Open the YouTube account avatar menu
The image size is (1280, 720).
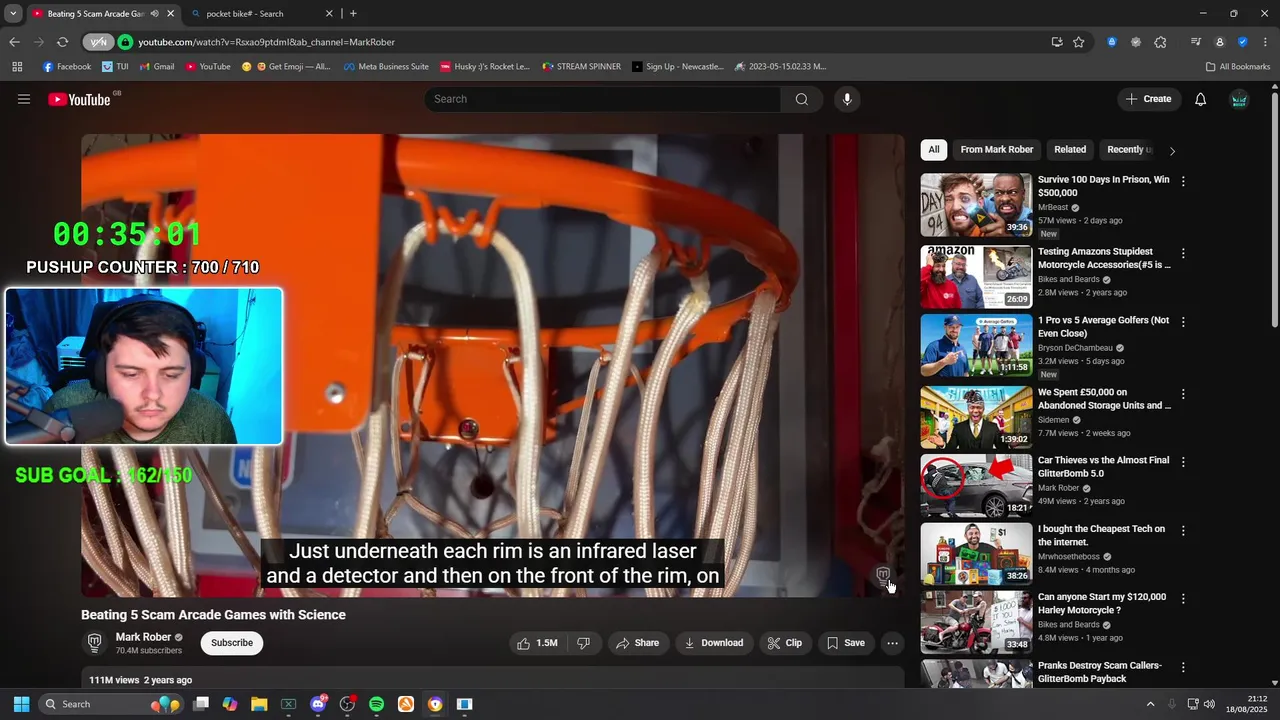click(x=1239, y=99)
